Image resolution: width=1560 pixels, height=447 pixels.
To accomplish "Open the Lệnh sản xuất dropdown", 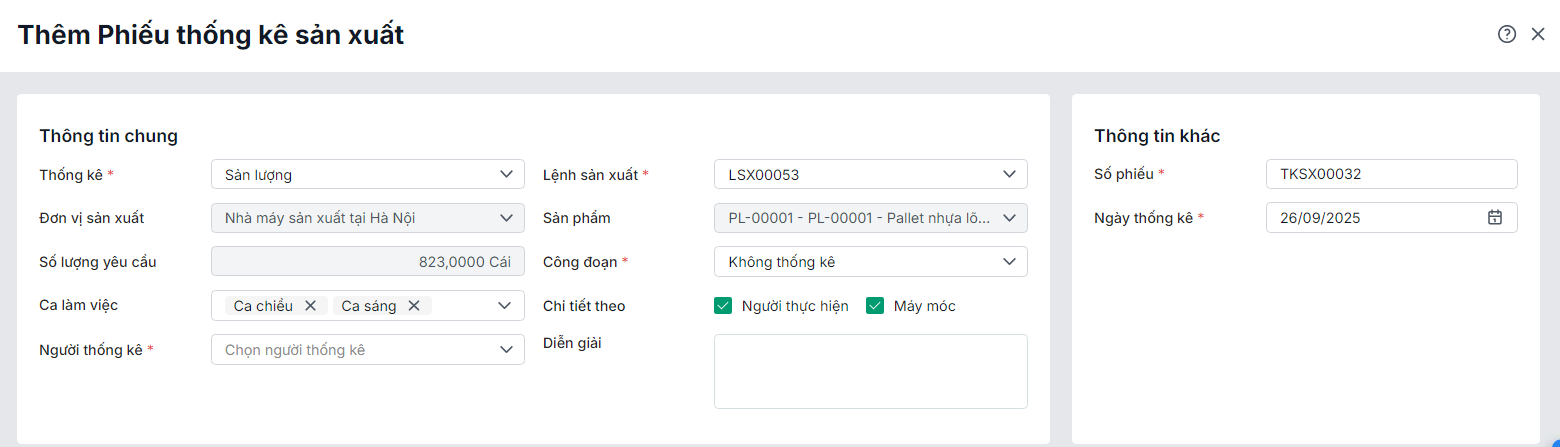I will pyautogui.click(x=1008, y=175).
